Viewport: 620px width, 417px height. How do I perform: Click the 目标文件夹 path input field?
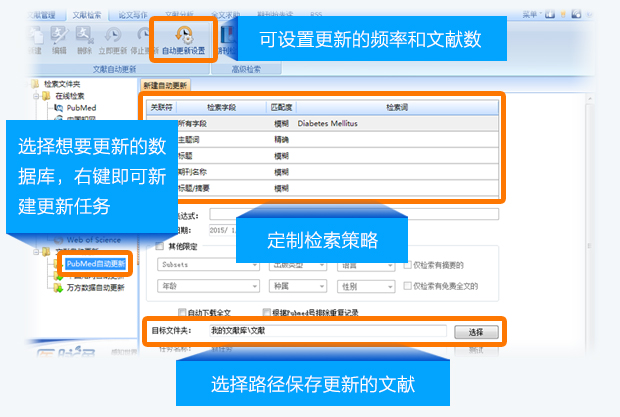(328, 331)
